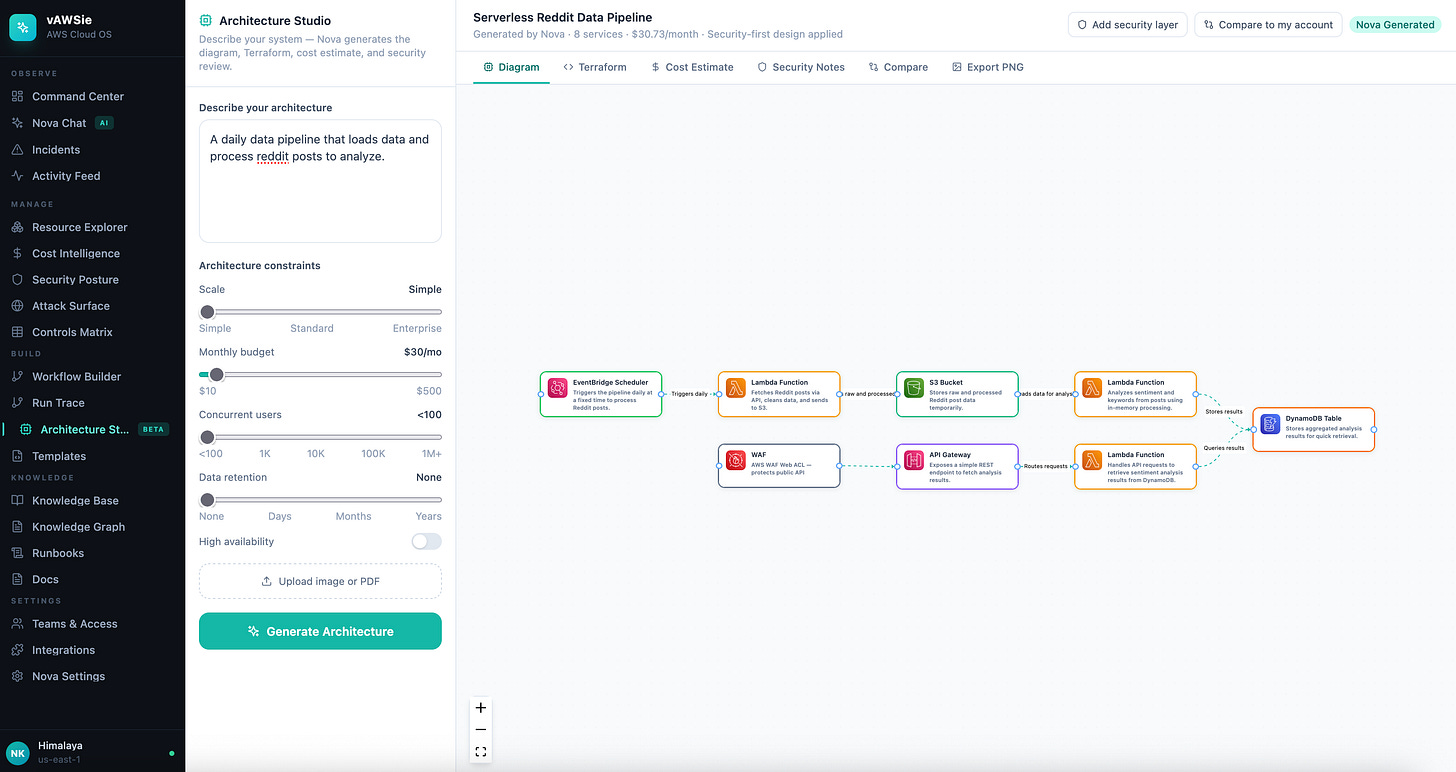Click the Monthly budget slider handle
Viewport: 1456px width, 772px height.
[x=216, y=375]
